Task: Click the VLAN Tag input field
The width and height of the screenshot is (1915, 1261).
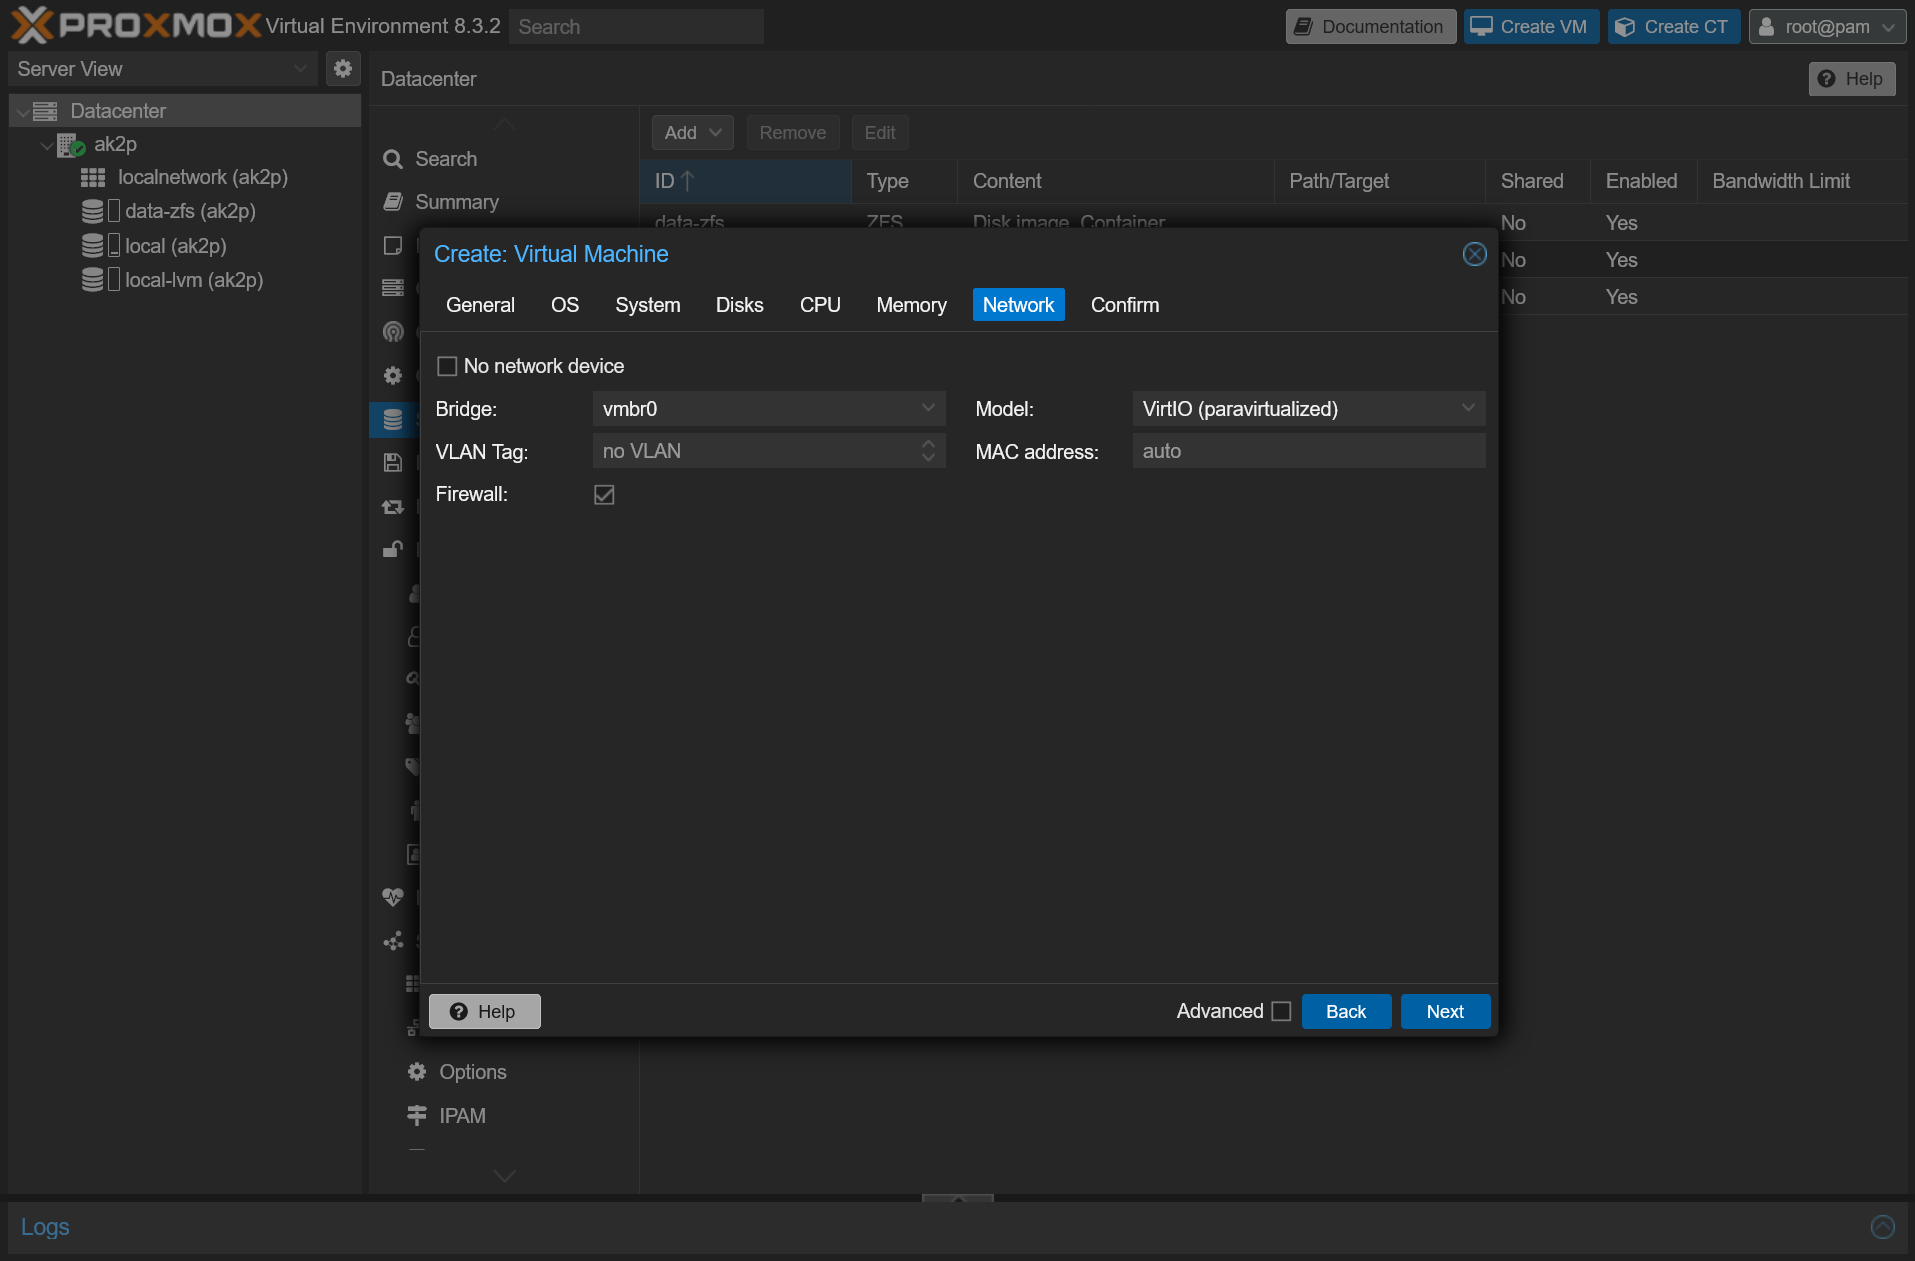Action: [x=755, y=451]
